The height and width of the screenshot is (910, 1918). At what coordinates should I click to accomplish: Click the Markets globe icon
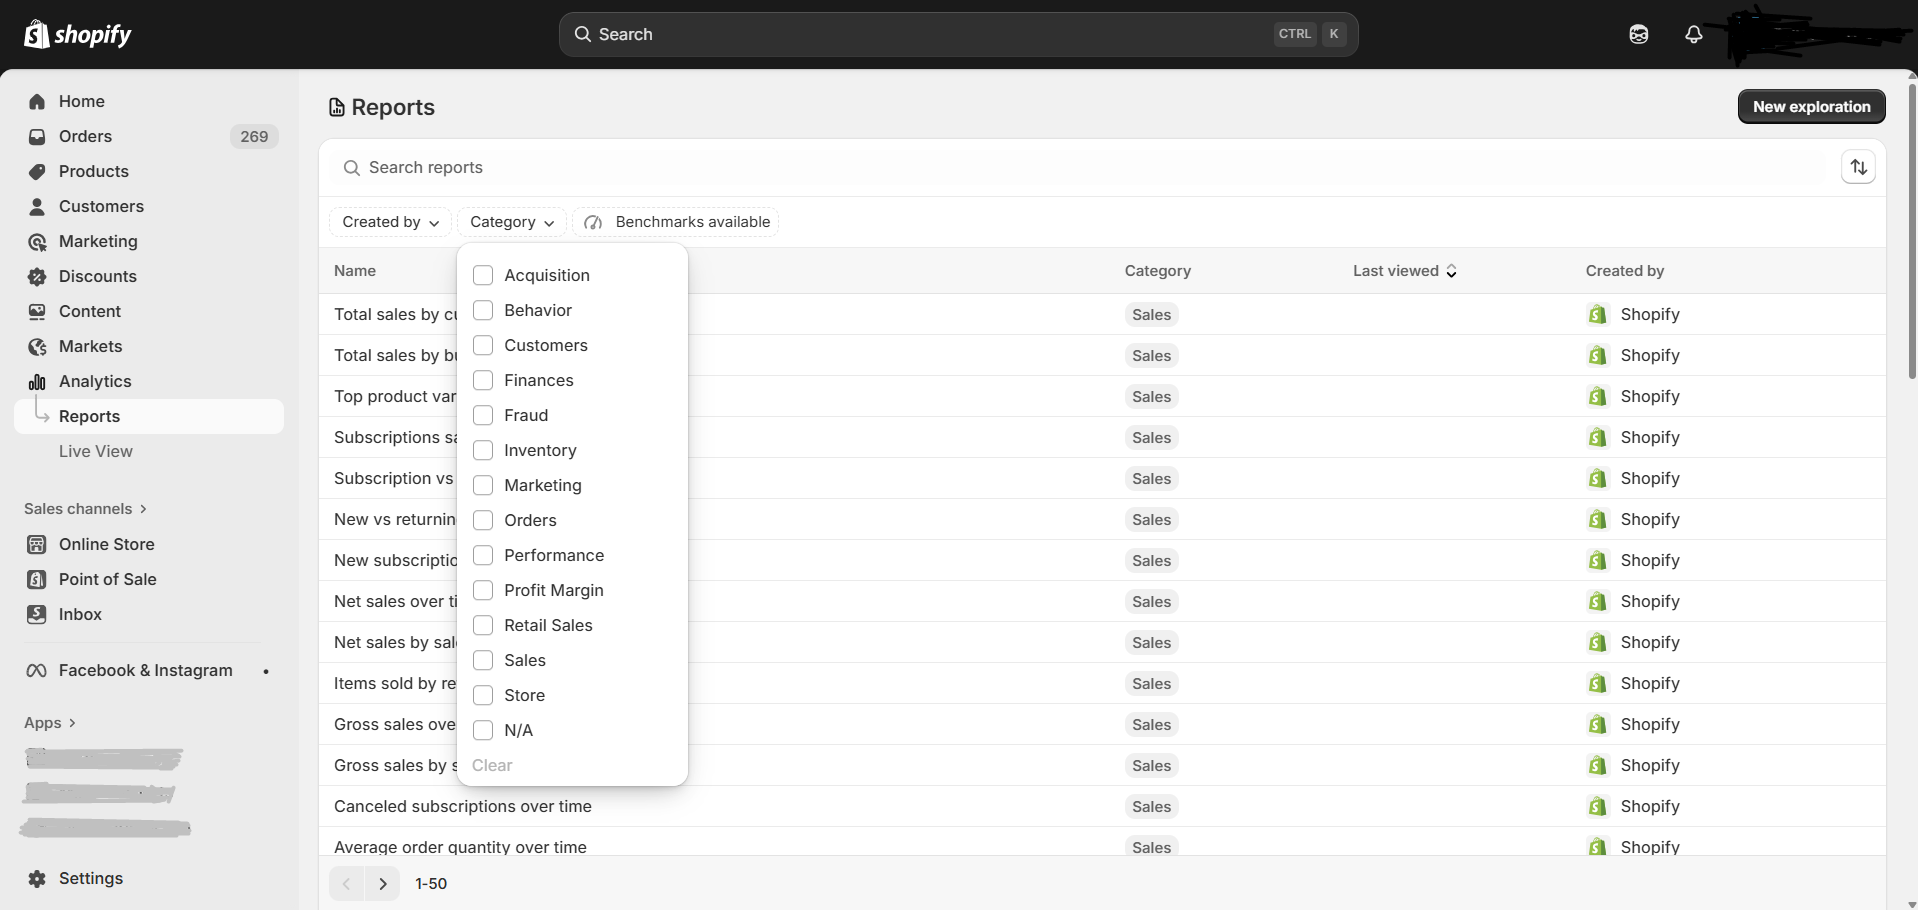coord(37,346)
